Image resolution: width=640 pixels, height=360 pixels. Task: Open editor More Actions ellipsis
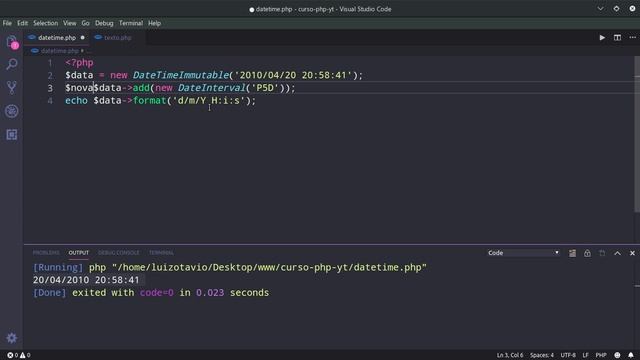pyautogui.click(x=632, y=38)
